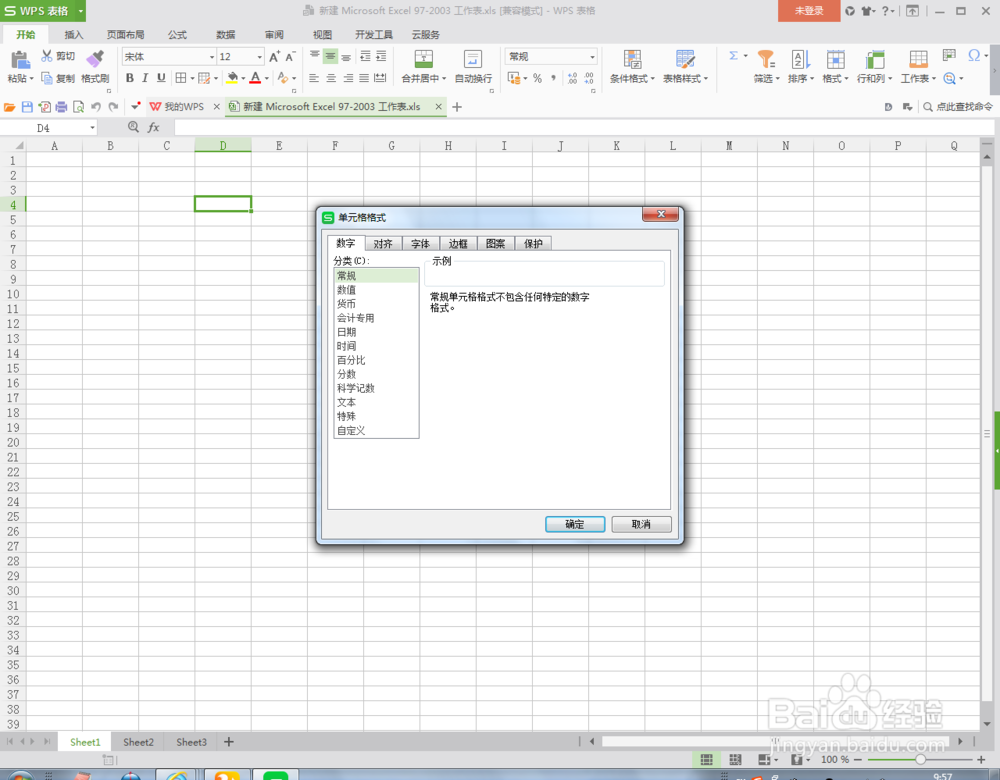Open the 常规 number format dropdown
This screenshot has height=780, width=1000.
[x=592, y=57]
